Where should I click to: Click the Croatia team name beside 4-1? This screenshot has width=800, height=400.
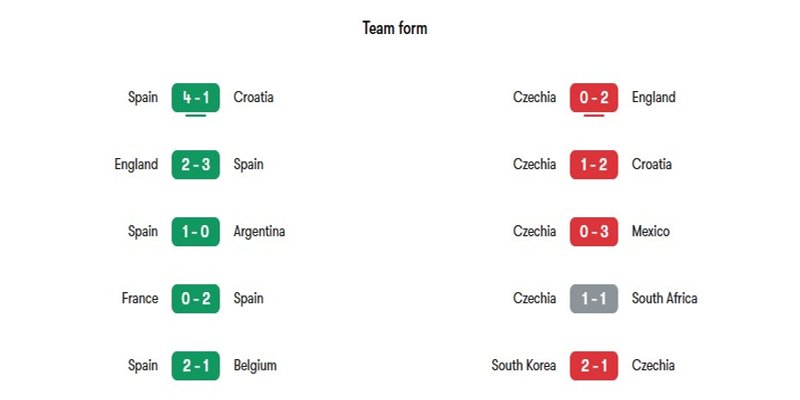(x=254, y=97)
